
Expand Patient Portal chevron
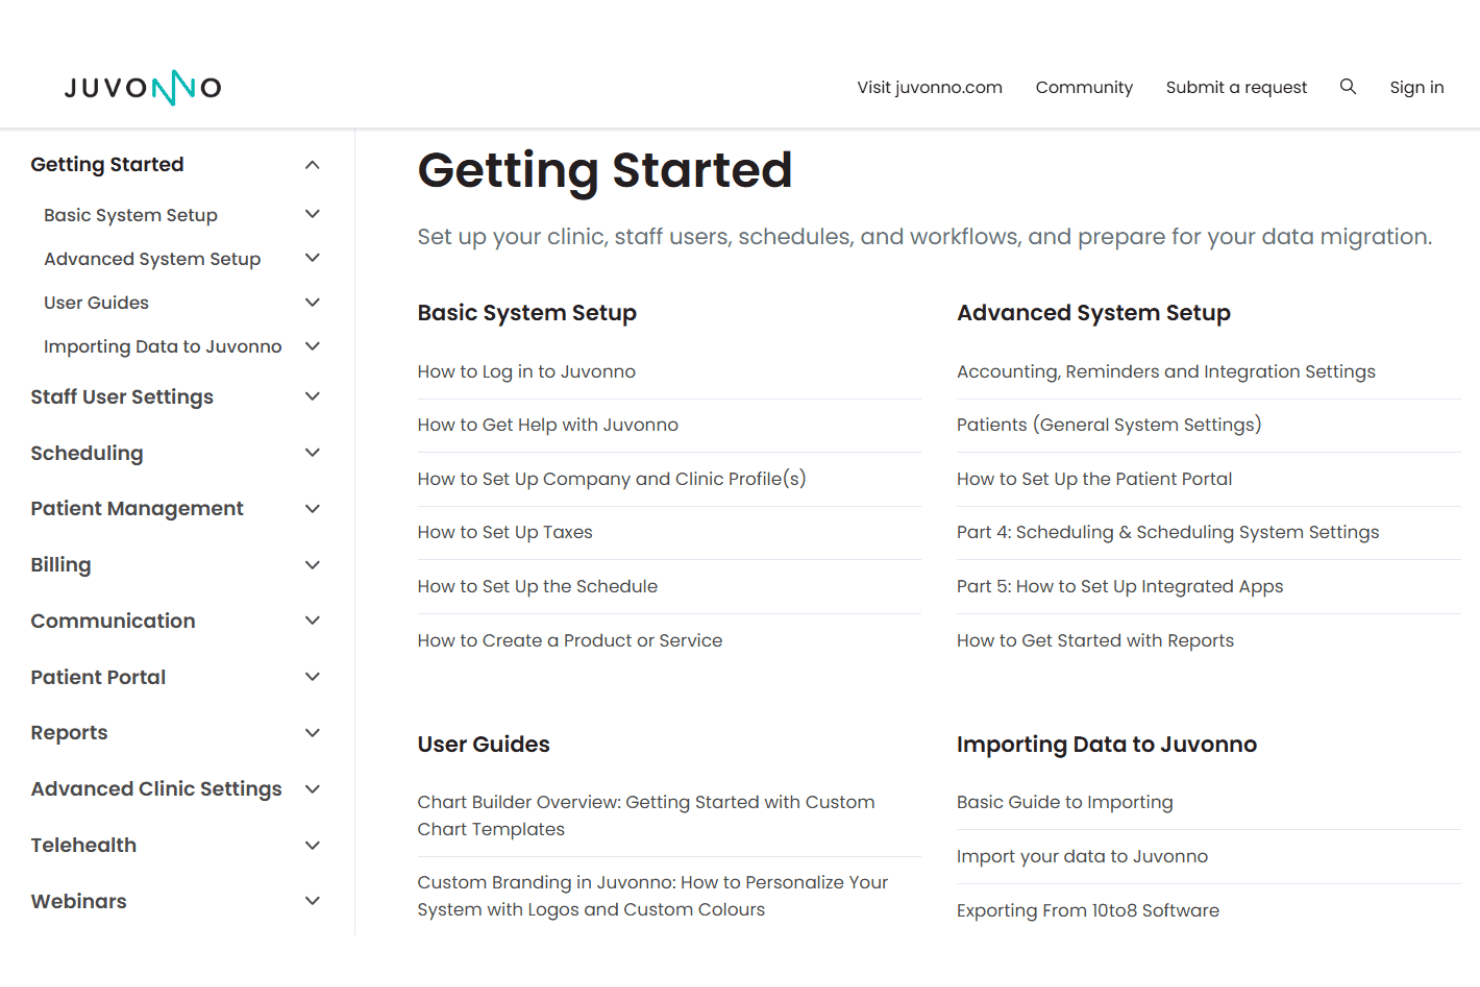pyautogui.click(x=312, y=676)
